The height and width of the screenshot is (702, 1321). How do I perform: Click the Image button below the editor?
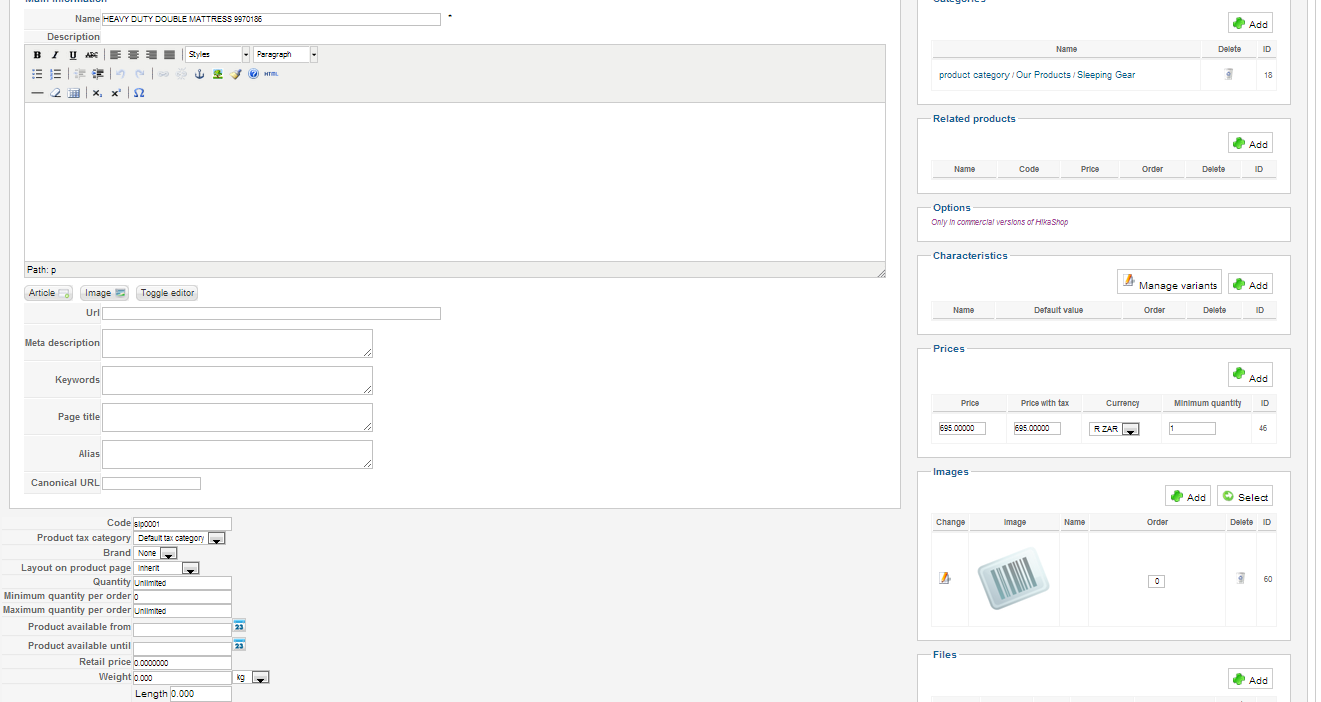105,293
